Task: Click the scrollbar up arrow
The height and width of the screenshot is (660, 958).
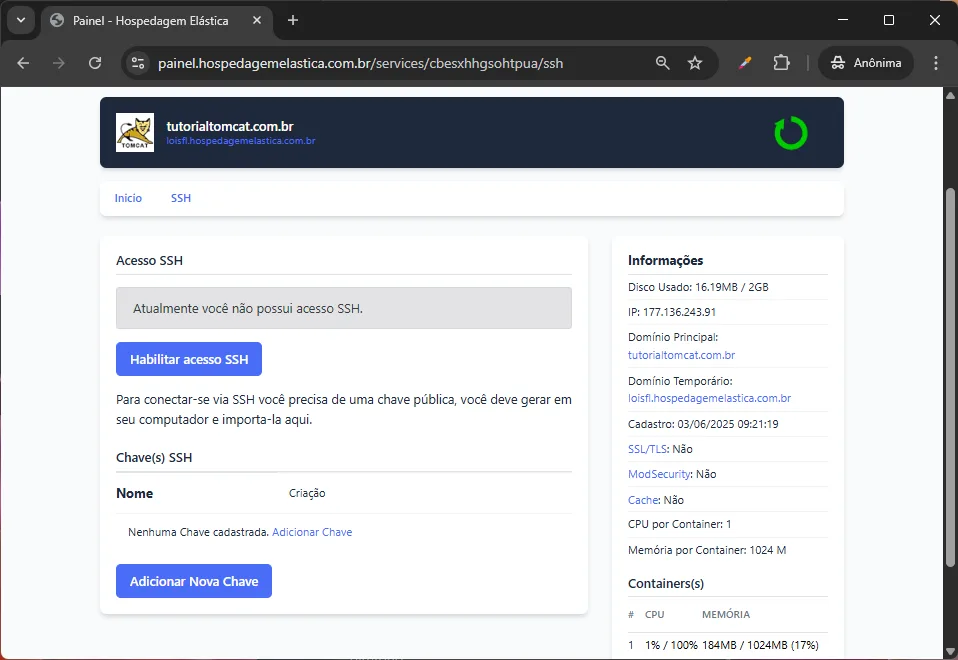Action: [950, 95]
